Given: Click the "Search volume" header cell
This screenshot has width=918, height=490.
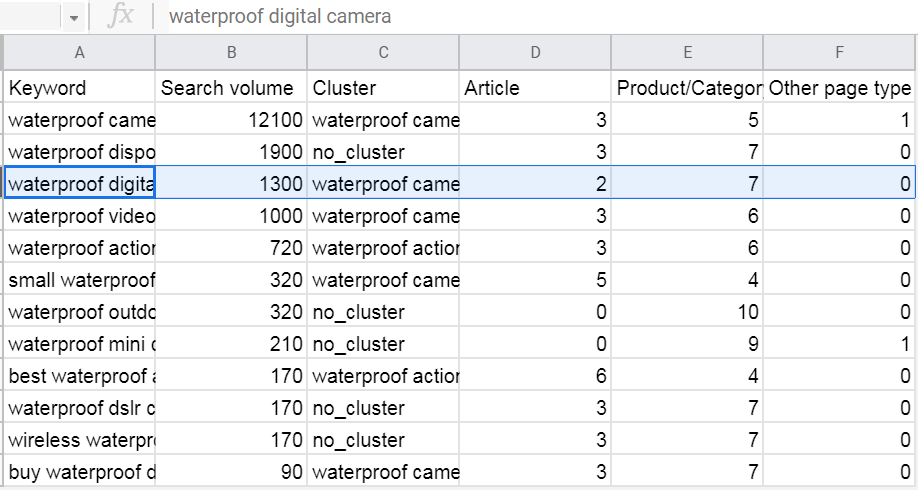Looking at the screenshot, I should click(x=231, y=88).
